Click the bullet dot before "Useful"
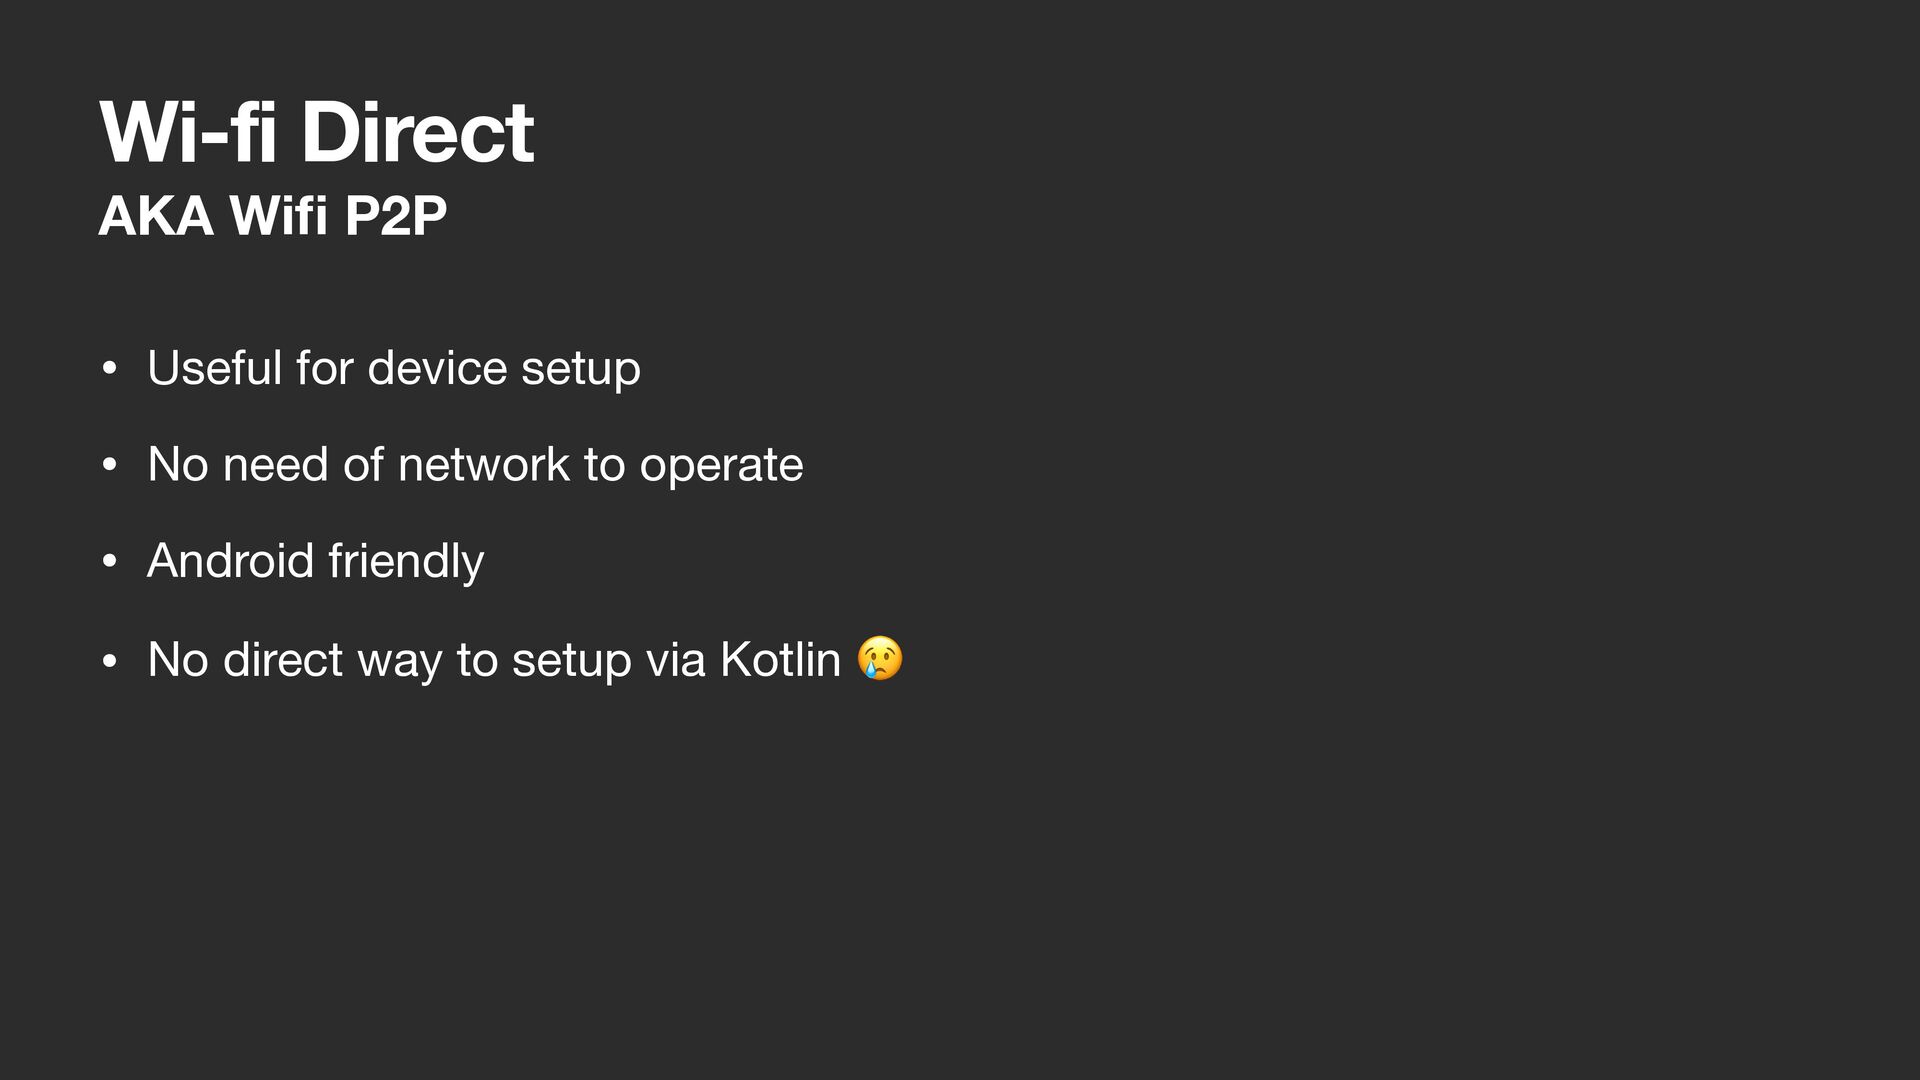Image resolution: width=1920 pixels, height=1080 pixels. (x=110, y=369)
